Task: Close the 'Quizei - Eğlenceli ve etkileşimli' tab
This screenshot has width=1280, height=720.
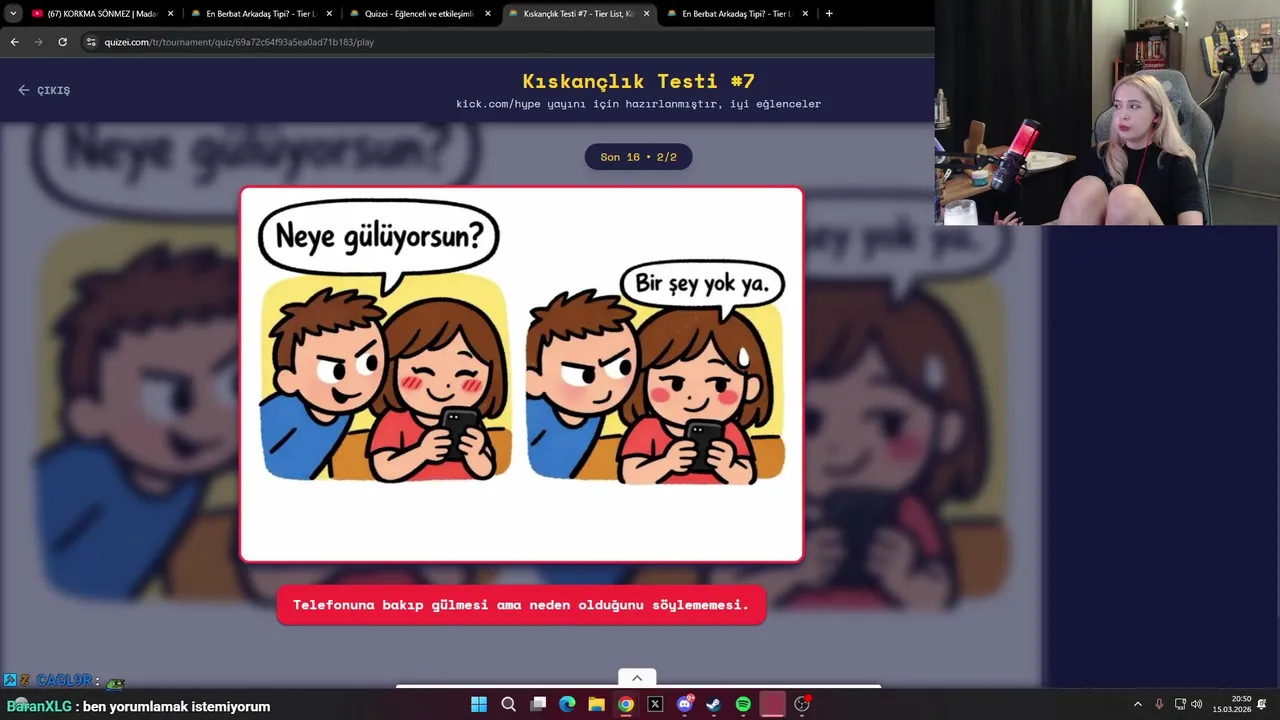Action: [488, 14]
